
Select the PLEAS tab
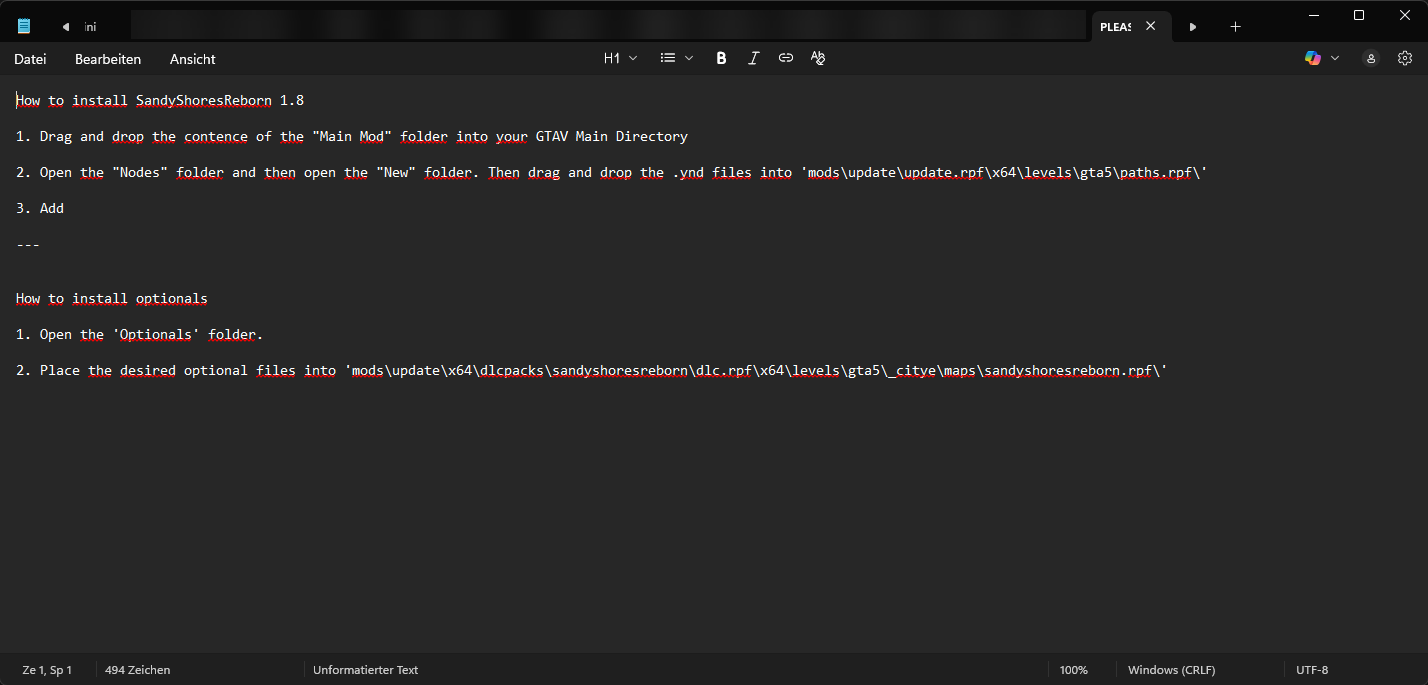[1116, 27]
